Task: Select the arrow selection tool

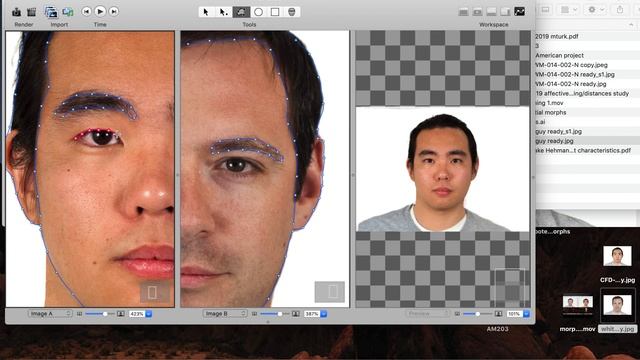Action: pyautogui.click(x=206, y=12)
